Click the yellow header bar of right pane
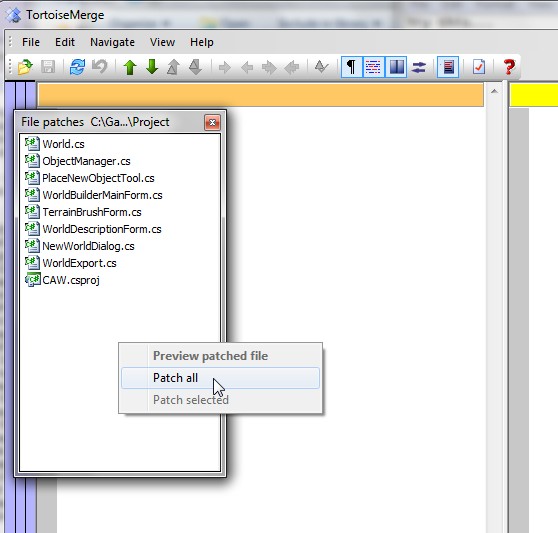 [534, 95]
